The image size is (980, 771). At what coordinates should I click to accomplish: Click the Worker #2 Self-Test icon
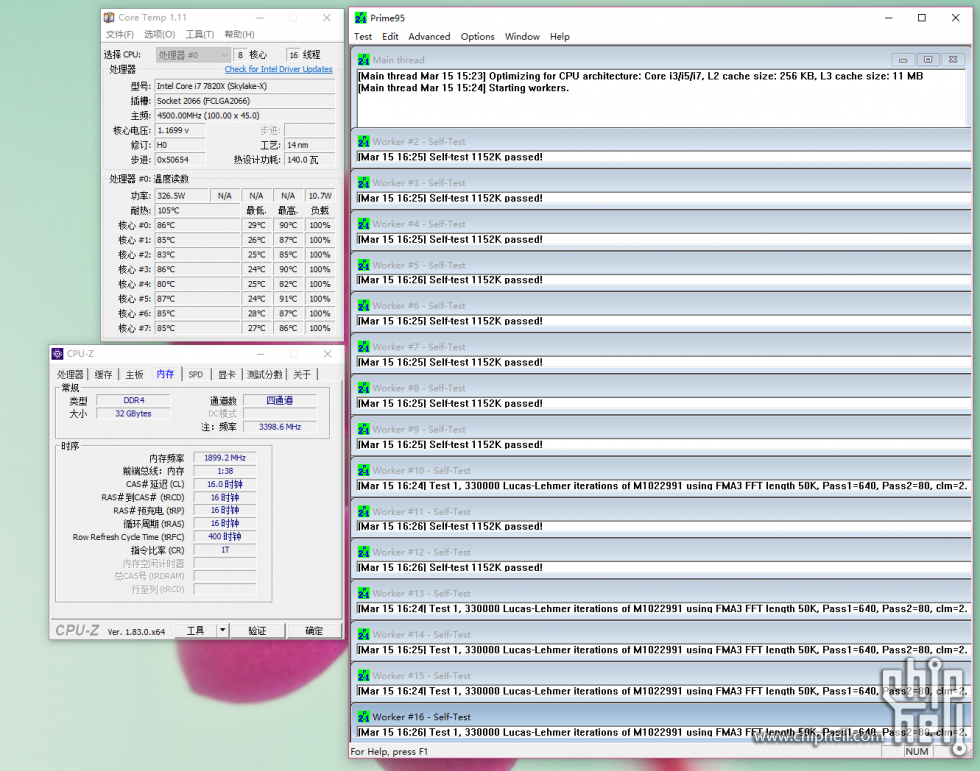(x=364, y=142)
